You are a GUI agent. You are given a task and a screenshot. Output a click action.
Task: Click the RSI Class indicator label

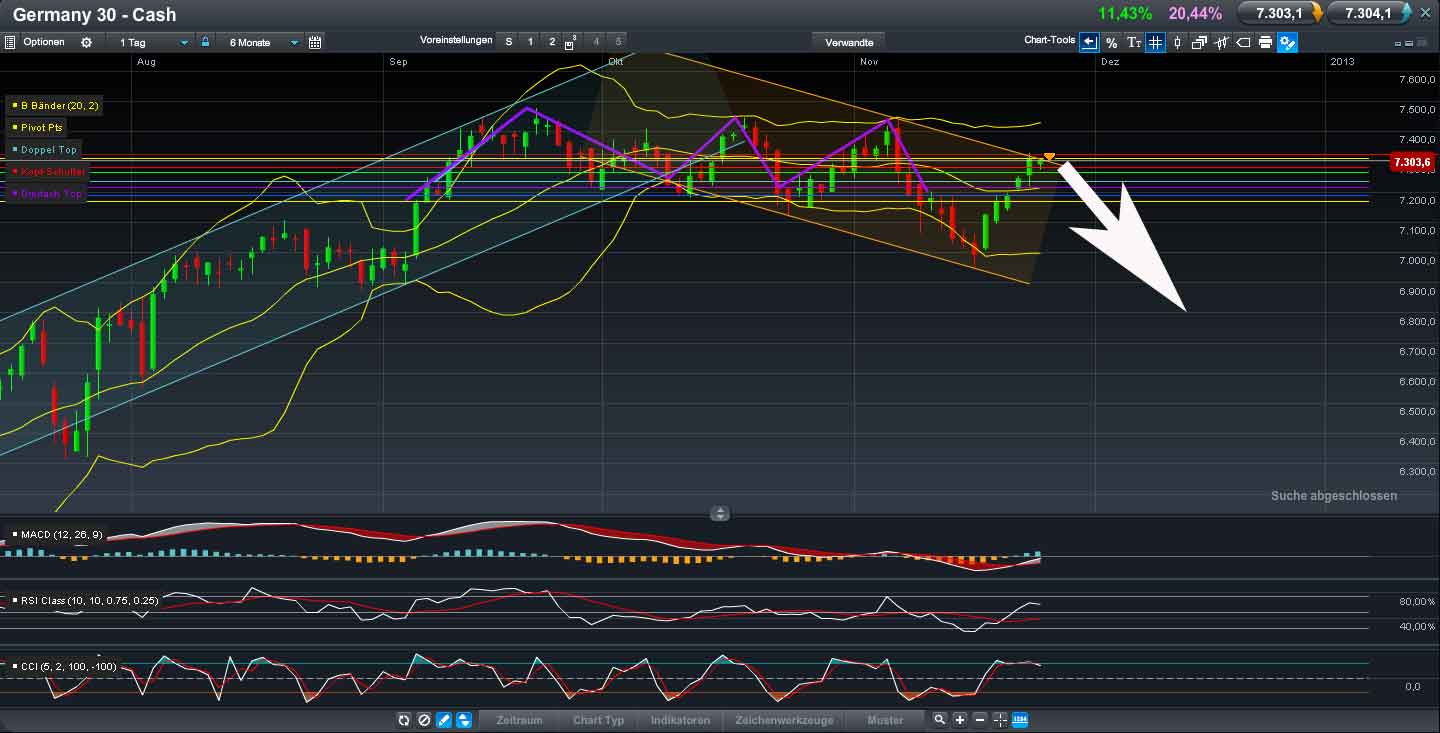[85, 601]
